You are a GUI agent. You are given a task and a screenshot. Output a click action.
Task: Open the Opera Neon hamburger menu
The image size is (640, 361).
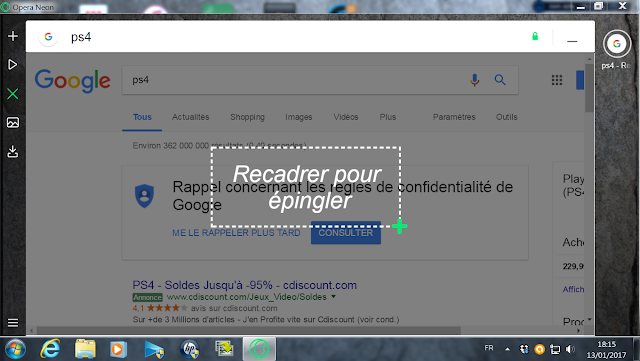tap(13, 323)
